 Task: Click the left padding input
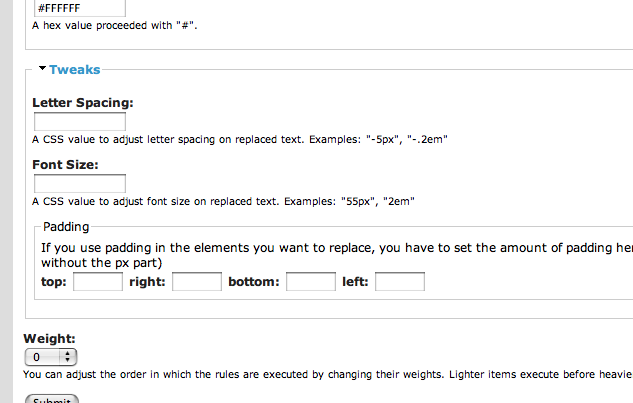[x=399, y=282]
